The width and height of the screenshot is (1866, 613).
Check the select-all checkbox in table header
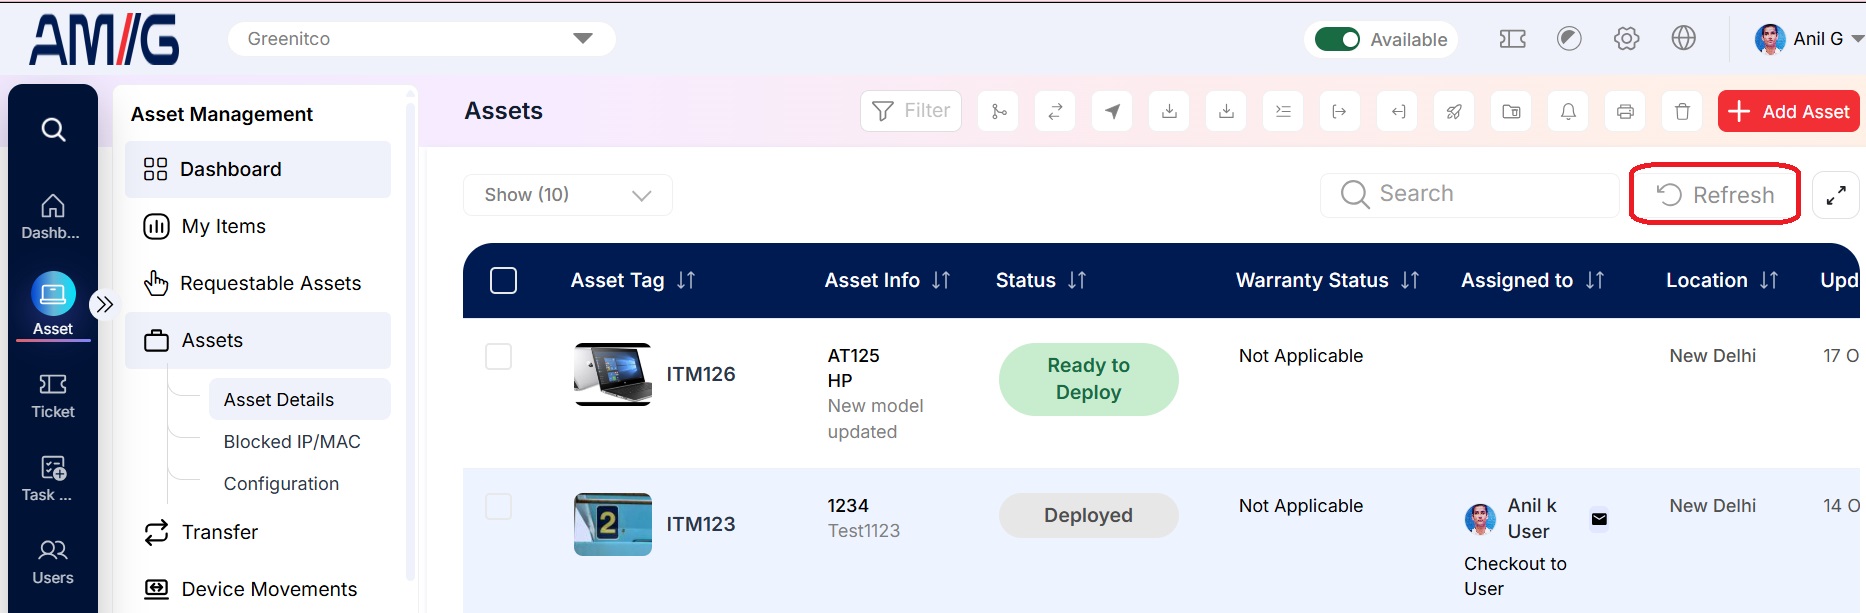tap(504, 280)
